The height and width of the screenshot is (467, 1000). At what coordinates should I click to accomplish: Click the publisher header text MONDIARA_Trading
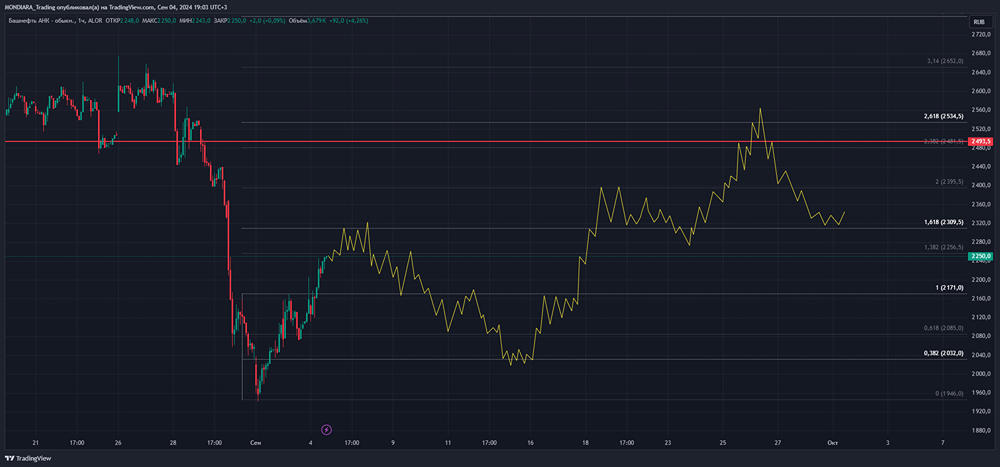(31, 7)
